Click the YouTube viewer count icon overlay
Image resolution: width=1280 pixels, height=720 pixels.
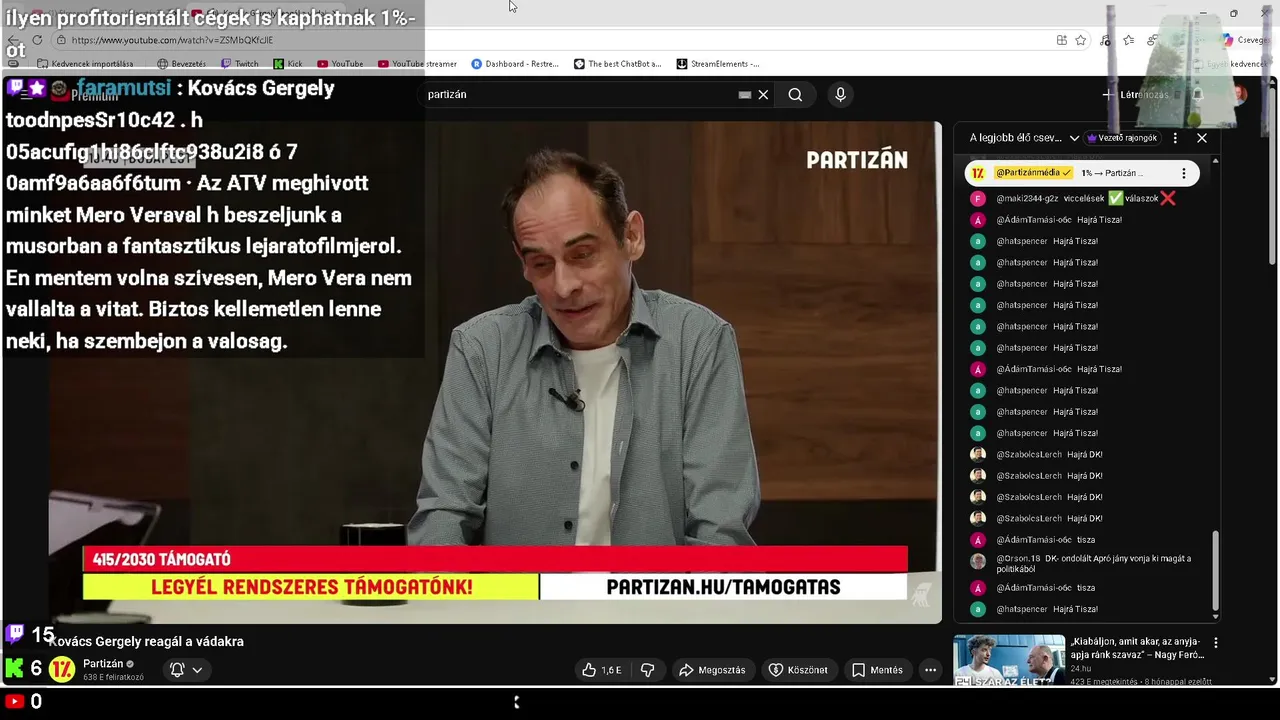14,702
